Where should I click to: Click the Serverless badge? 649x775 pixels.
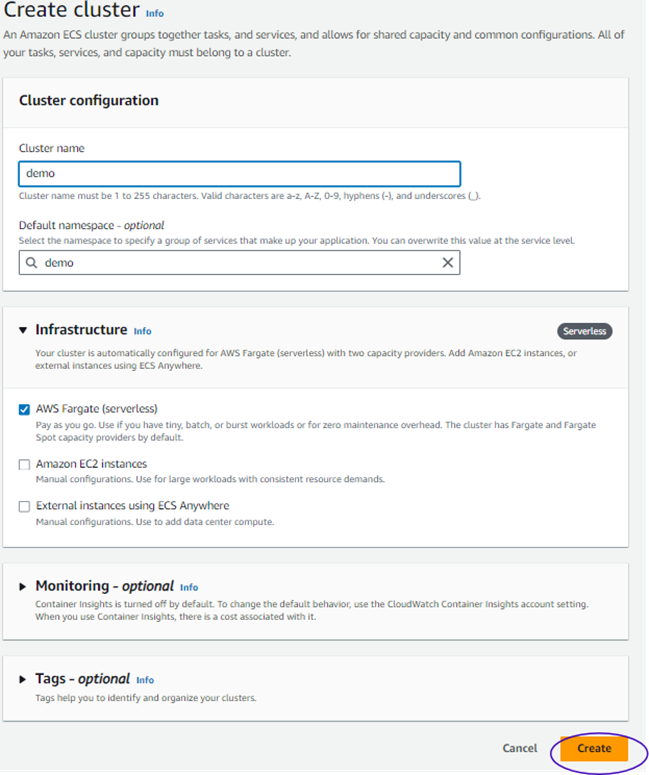click(x=584, y=331)
